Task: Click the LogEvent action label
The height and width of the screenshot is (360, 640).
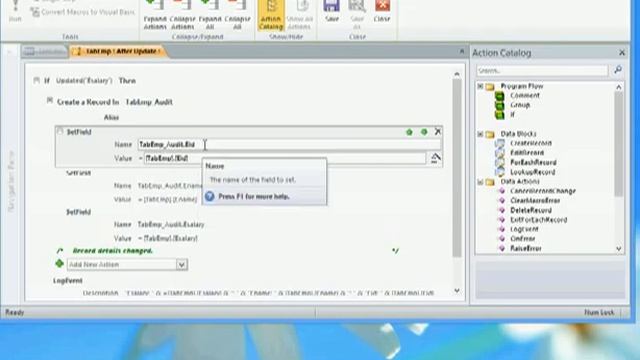Action: click(x=68, y=280)
